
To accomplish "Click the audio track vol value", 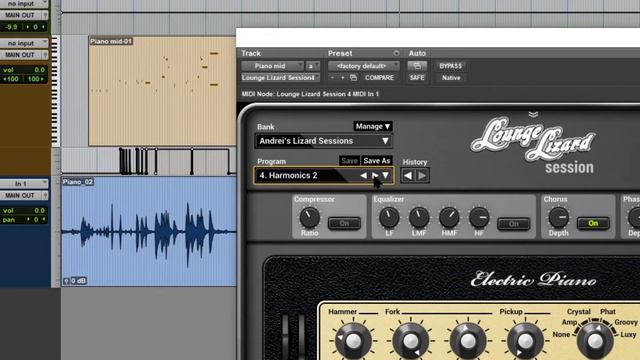I will click(39, 211).
